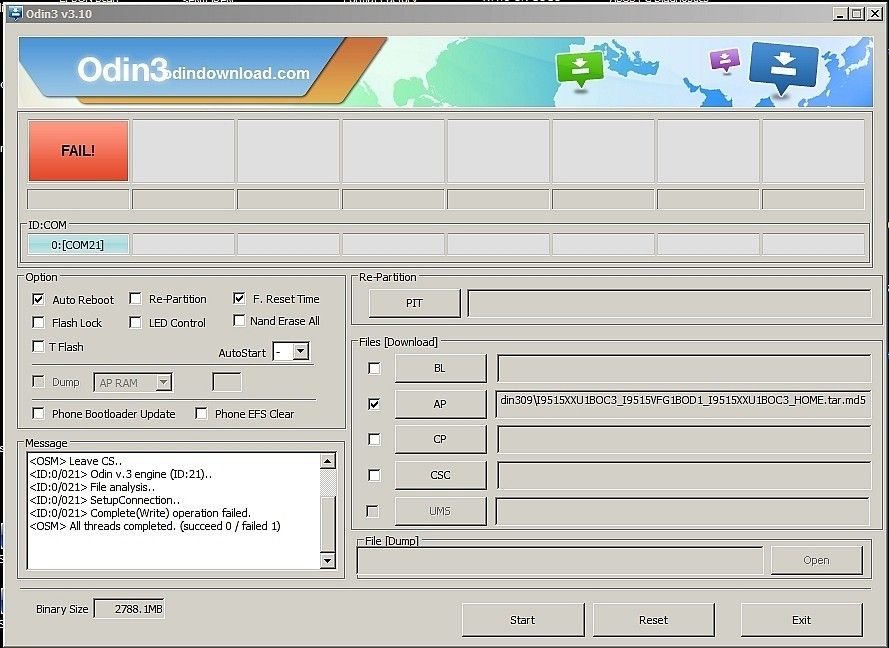Click 'Complete(Write) operation failed.' log line

click(x=140, y=513)
